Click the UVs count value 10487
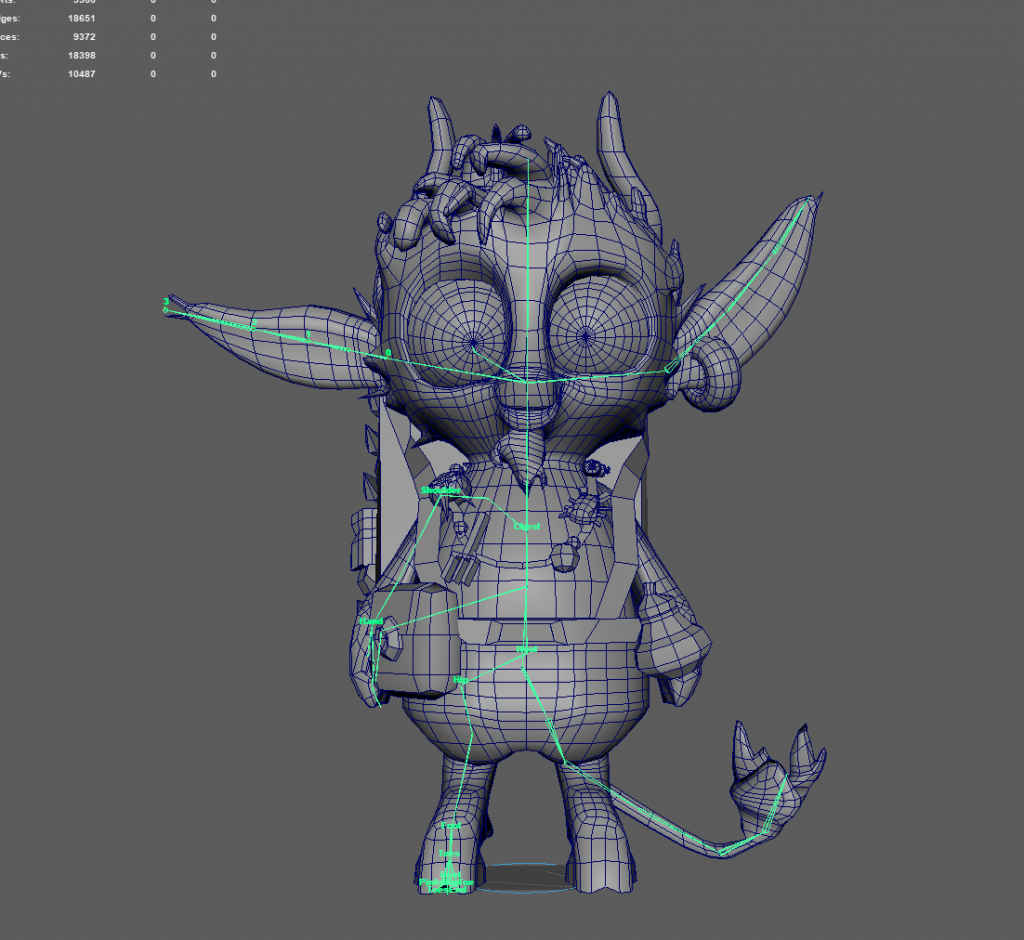 tap(83, 74)
